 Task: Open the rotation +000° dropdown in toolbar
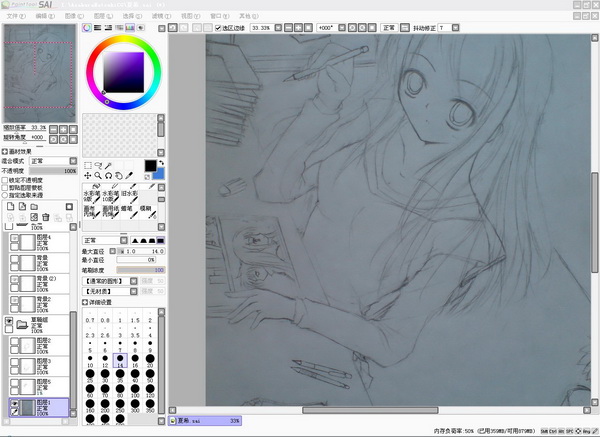click(342, 28)
